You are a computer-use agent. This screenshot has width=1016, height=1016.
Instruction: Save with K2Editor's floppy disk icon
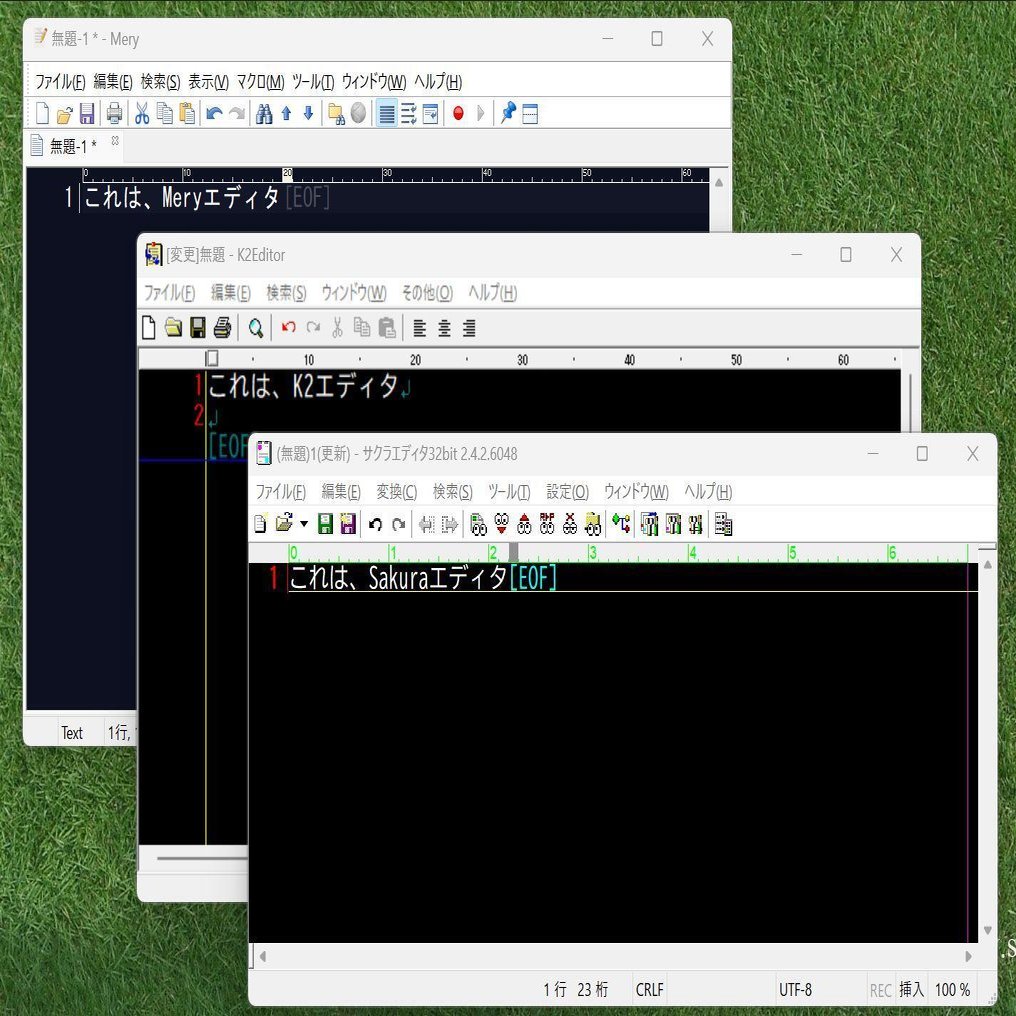[198, 328]
